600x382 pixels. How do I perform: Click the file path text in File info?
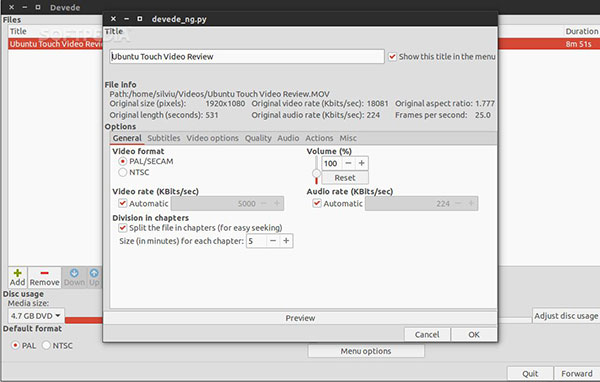coord(219,94)
